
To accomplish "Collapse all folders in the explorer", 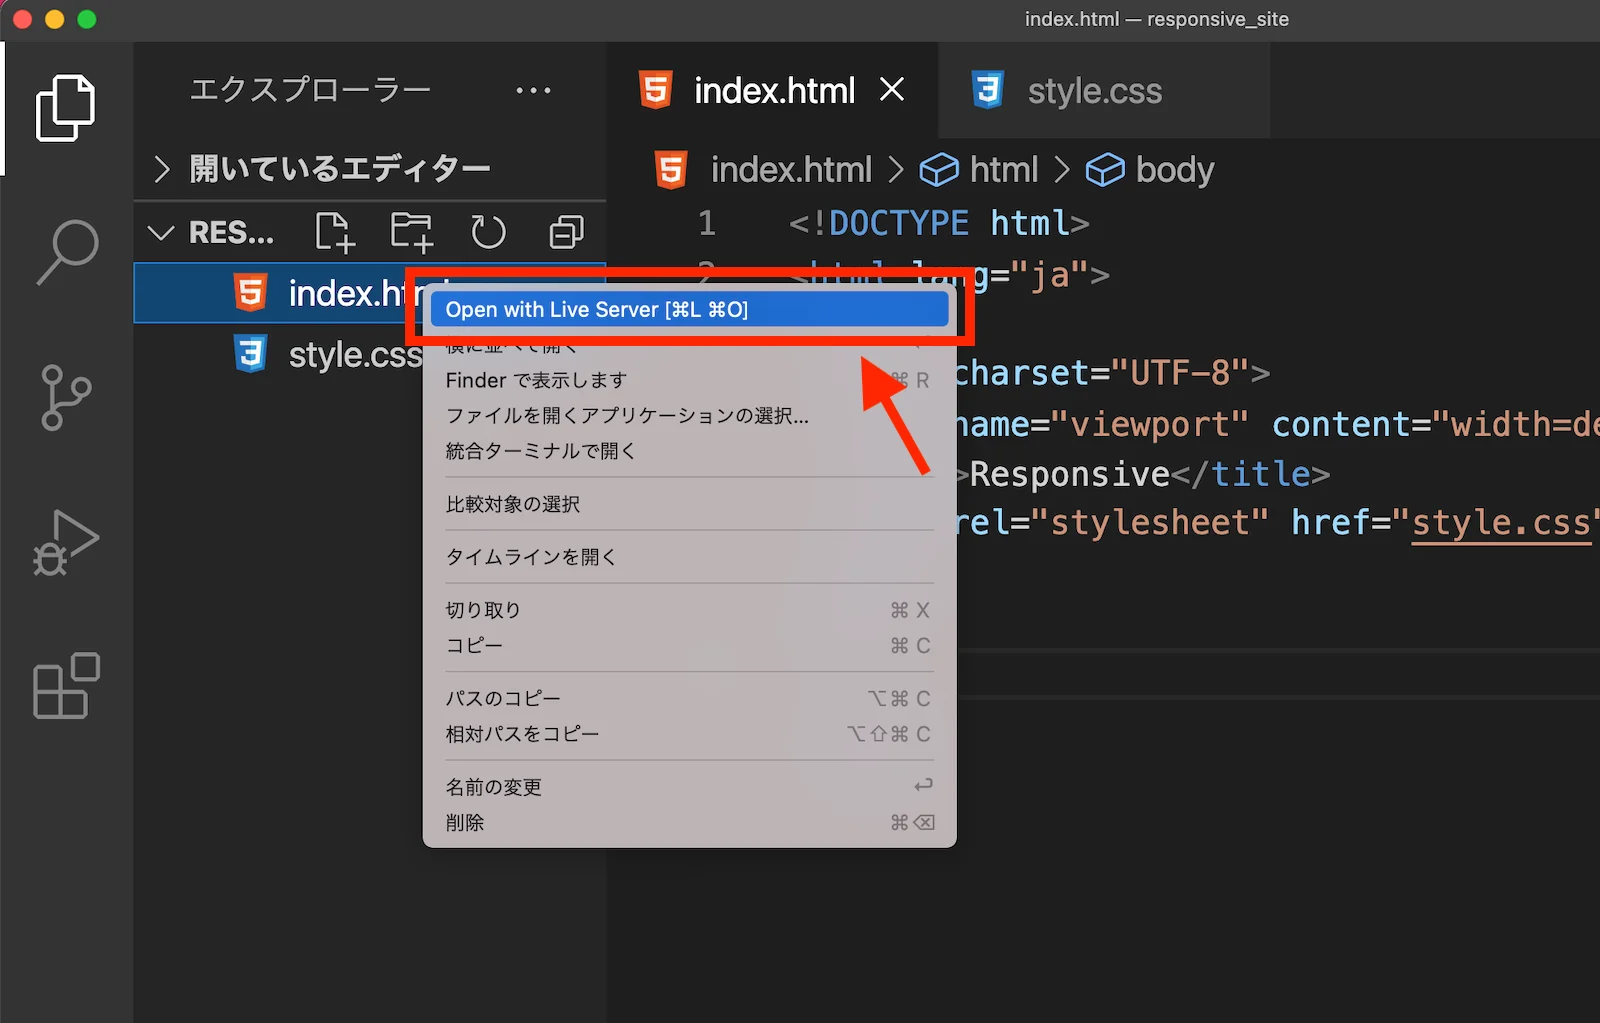I will [565, 232].
